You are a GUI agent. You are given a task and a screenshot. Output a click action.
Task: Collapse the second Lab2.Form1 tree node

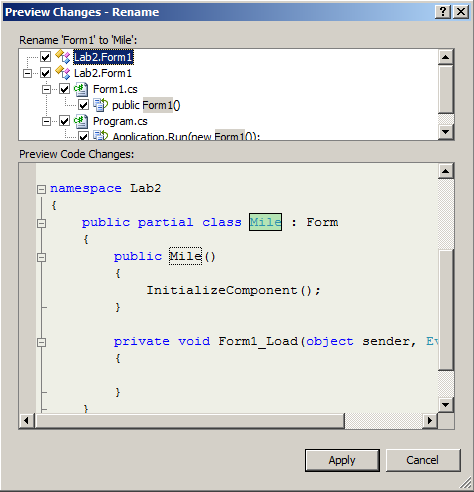(27, 73)
